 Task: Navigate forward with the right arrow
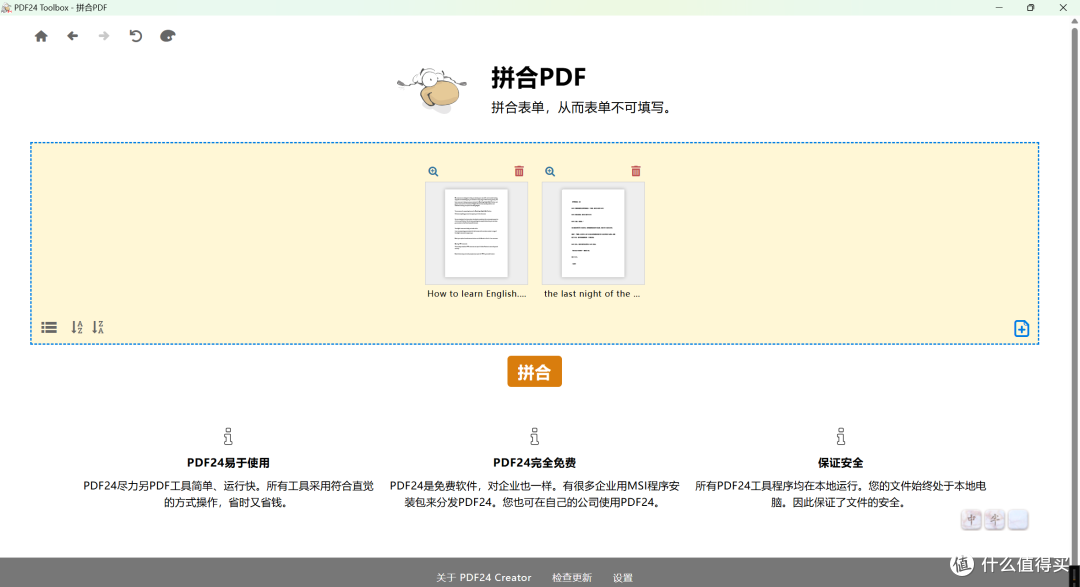[x=104, y=36]
